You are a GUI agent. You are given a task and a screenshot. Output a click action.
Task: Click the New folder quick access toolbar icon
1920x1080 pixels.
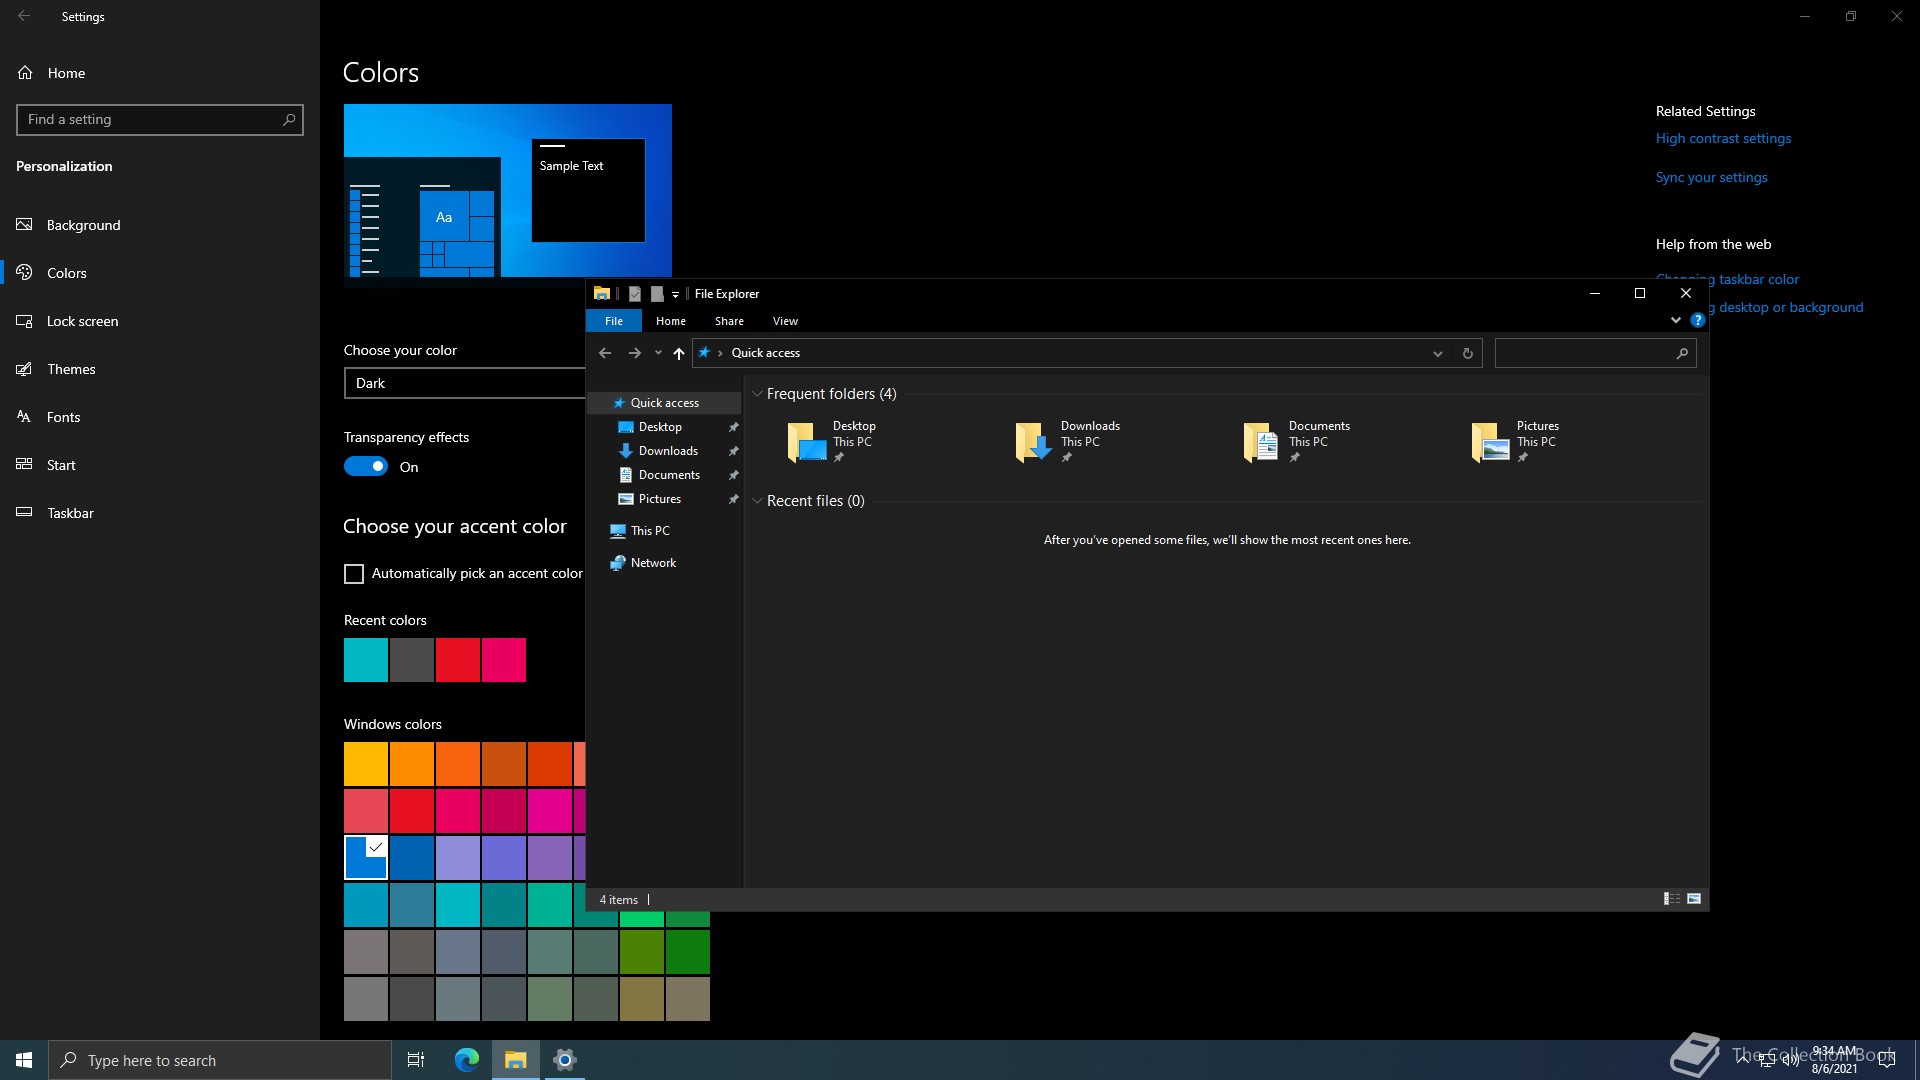click(657, 293)
